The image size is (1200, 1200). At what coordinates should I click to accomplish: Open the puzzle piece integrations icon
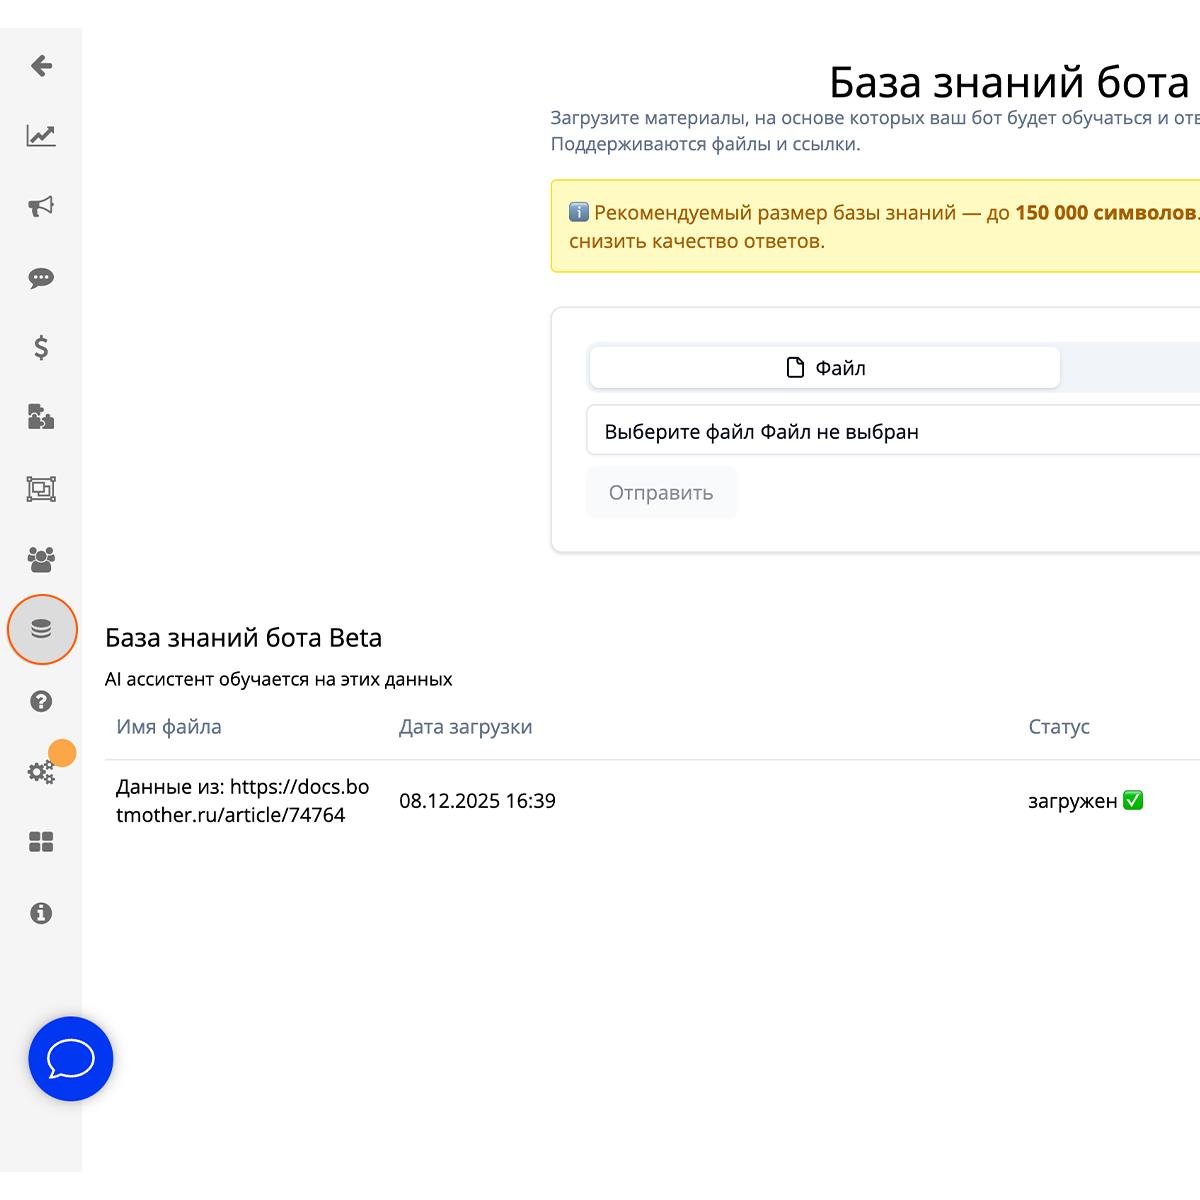click(x=41, y=417)
